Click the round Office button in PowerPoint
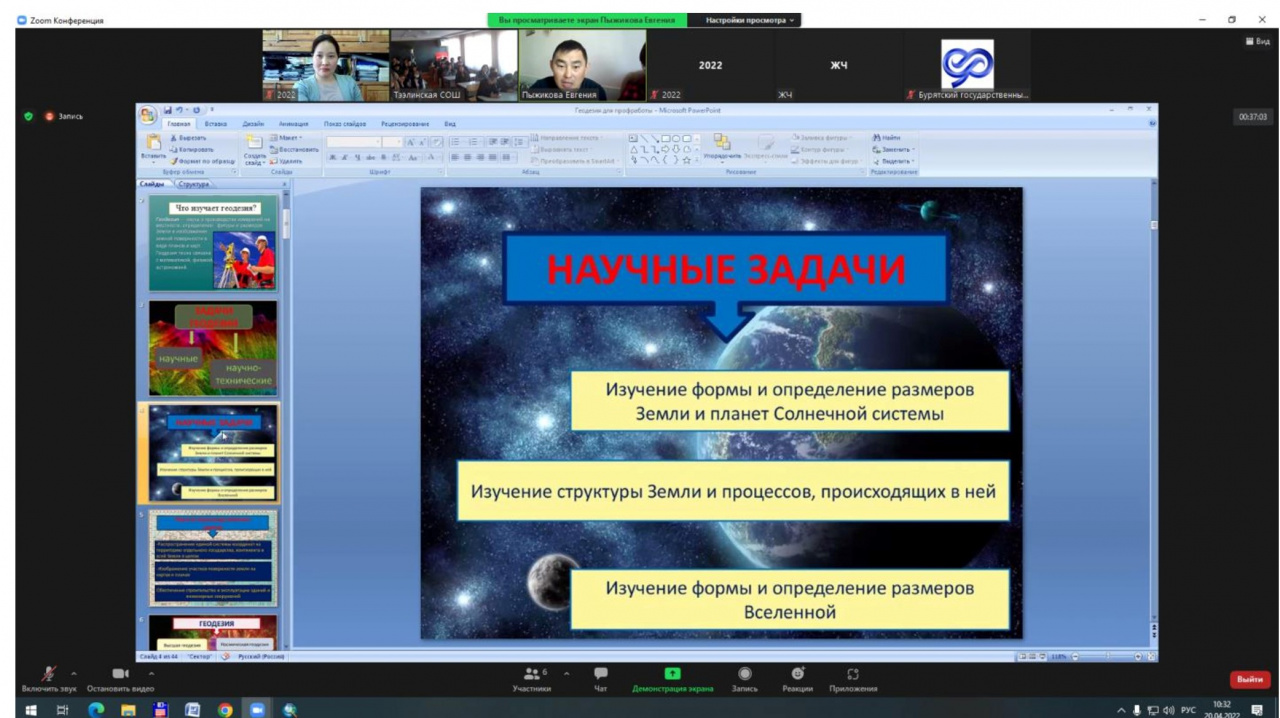This screenshot has width=1280, height=718. coord(148,114)
